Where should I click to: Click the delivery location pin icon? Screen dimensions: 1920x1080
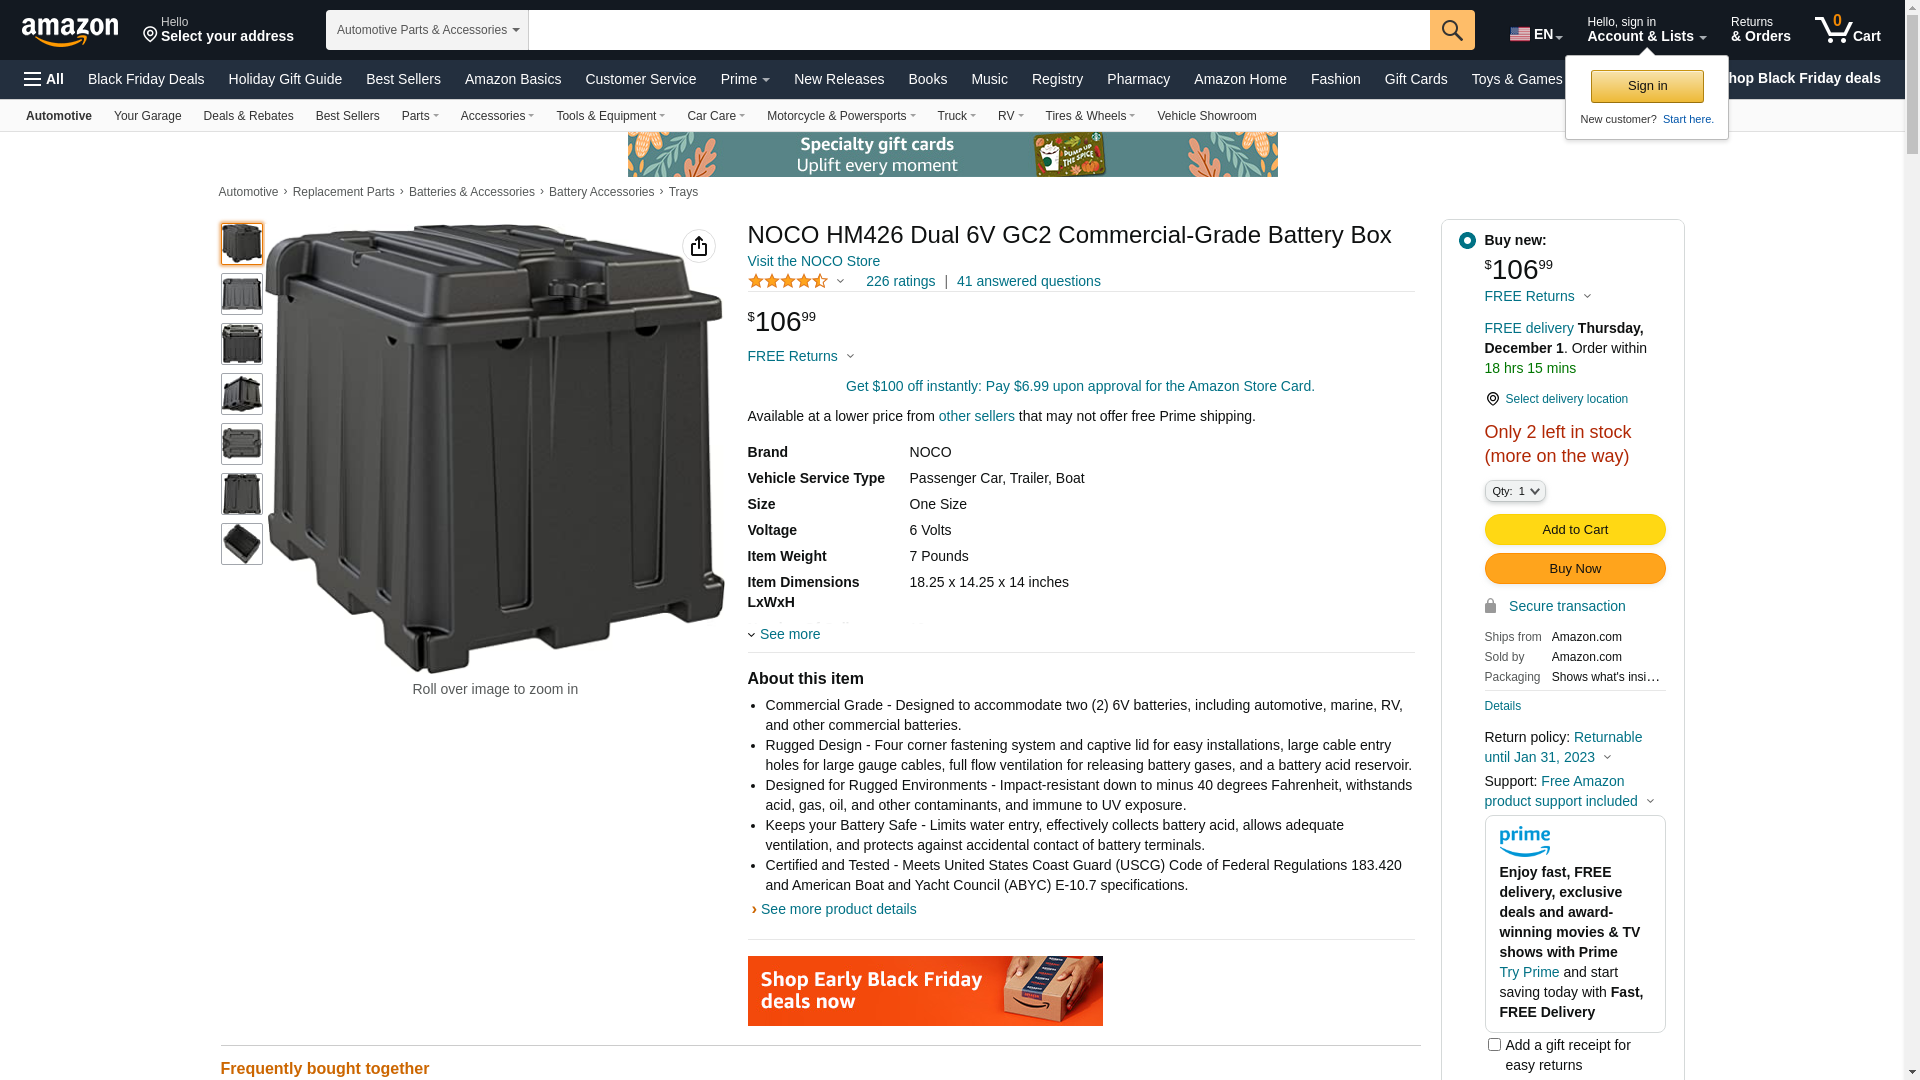(1492, 399)
